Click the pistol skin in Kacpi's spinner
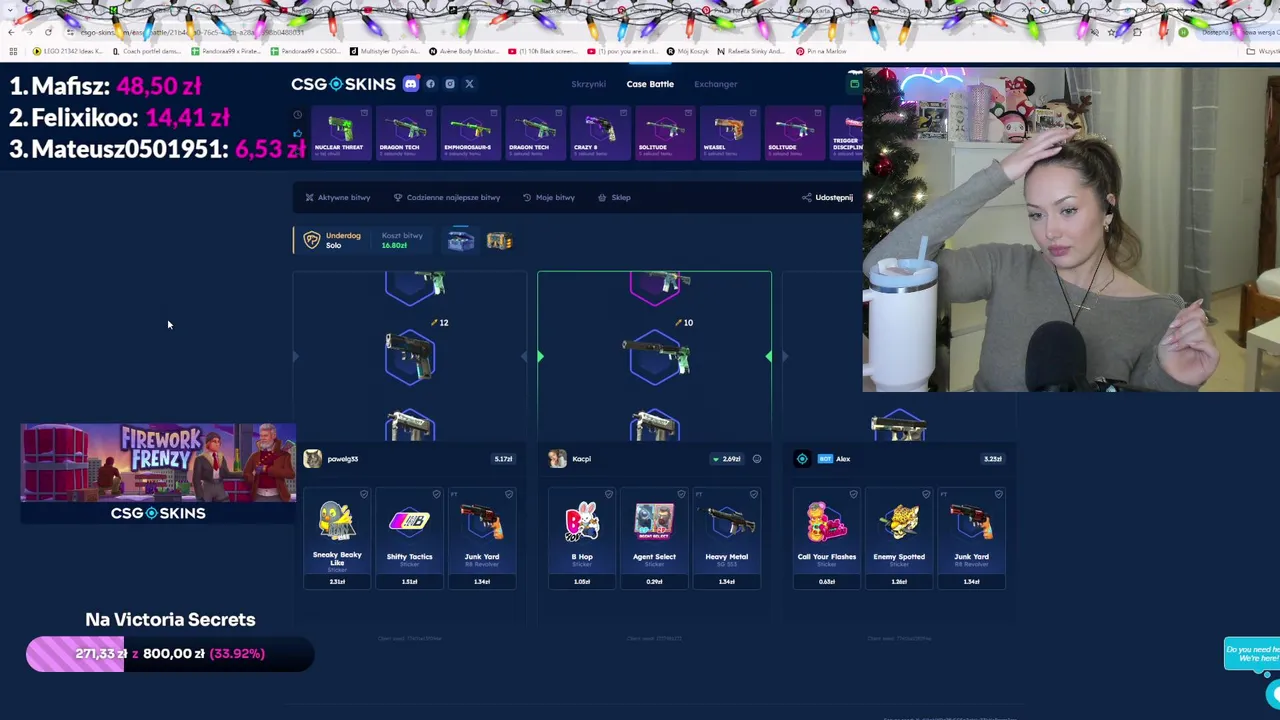 click(x=654, y=357)
